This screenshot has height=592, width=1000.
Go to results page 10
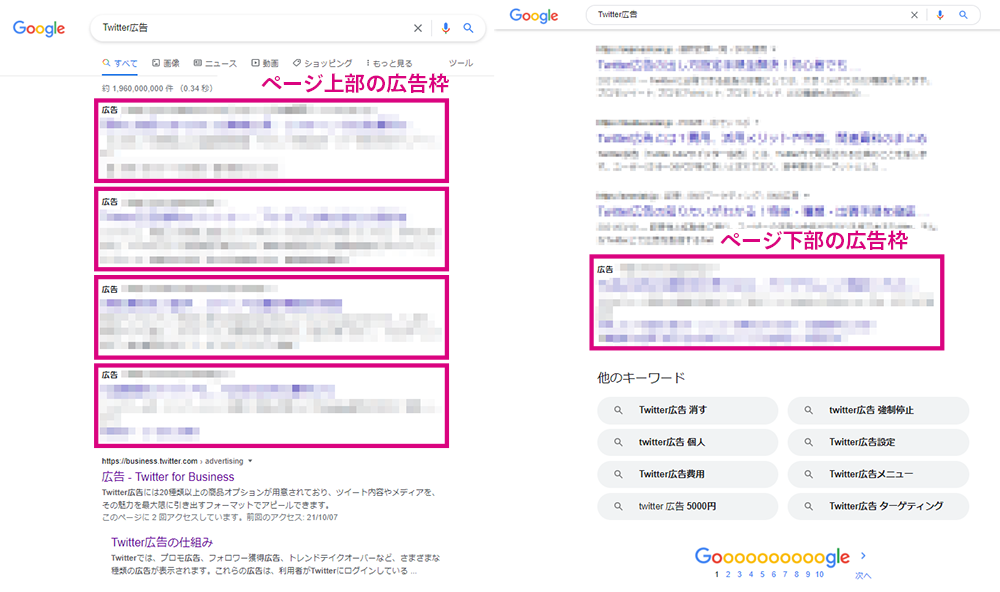820,574
